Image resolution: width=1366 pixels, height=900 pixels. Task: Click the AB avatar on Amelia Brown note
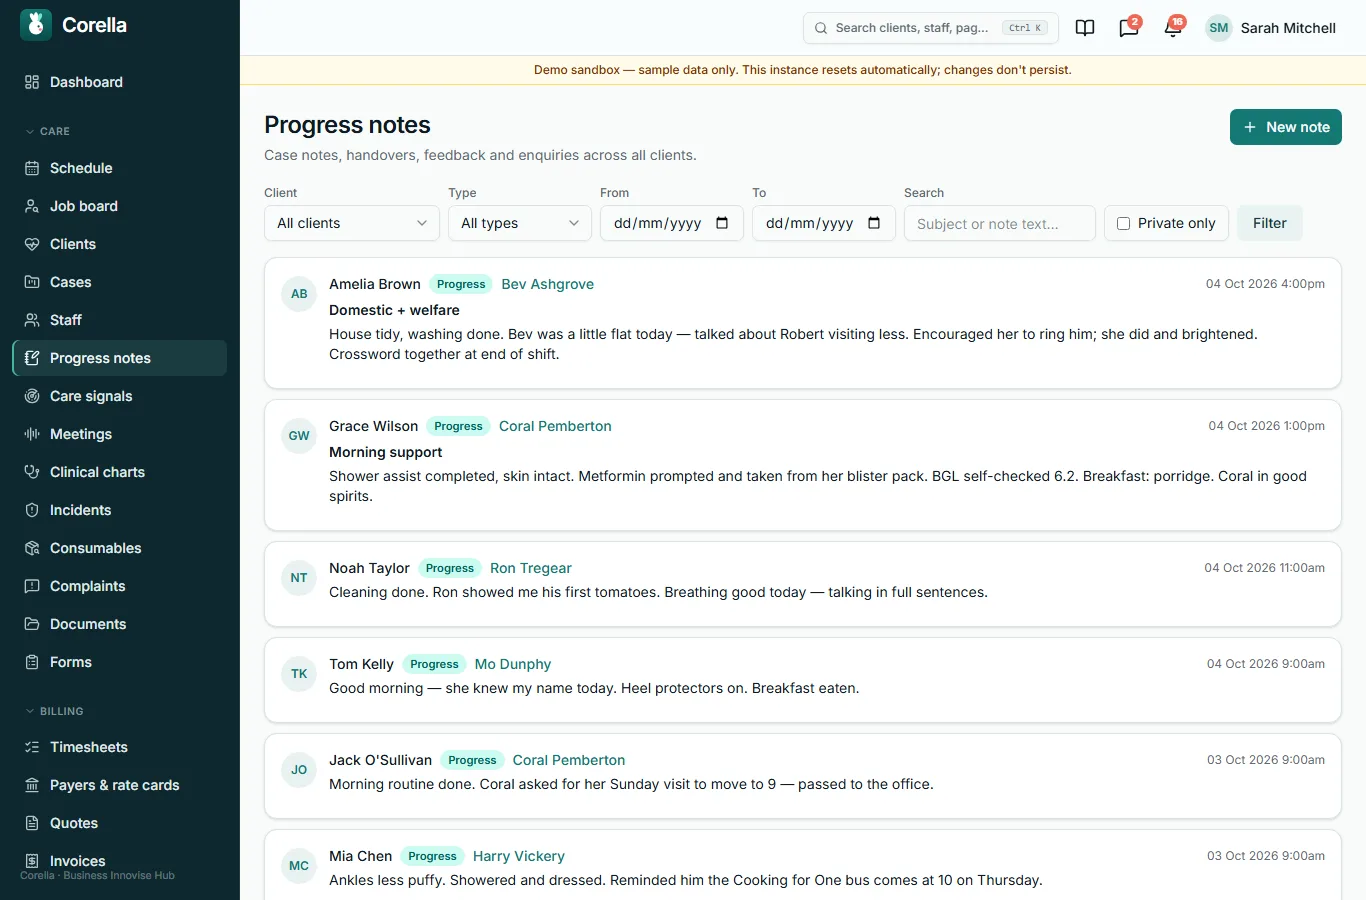tap(299, 294)
